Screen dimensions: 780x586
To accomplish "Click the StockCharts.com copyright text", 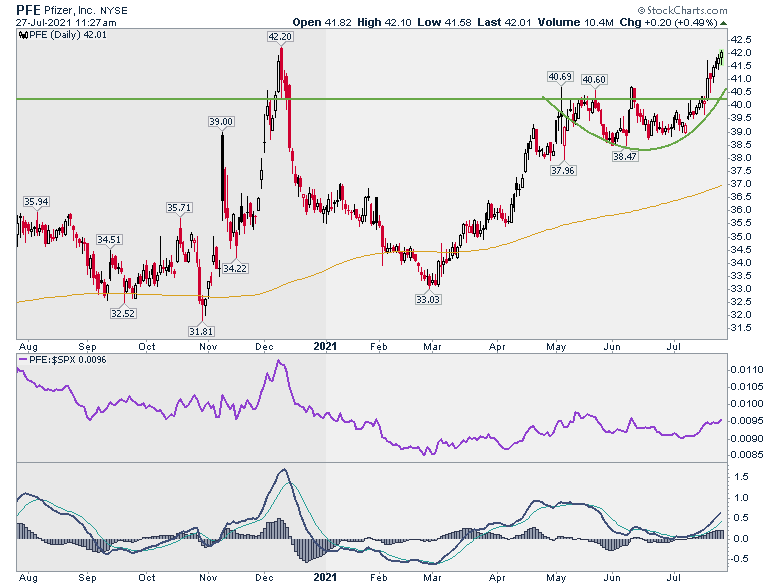I will click(682, 10).
